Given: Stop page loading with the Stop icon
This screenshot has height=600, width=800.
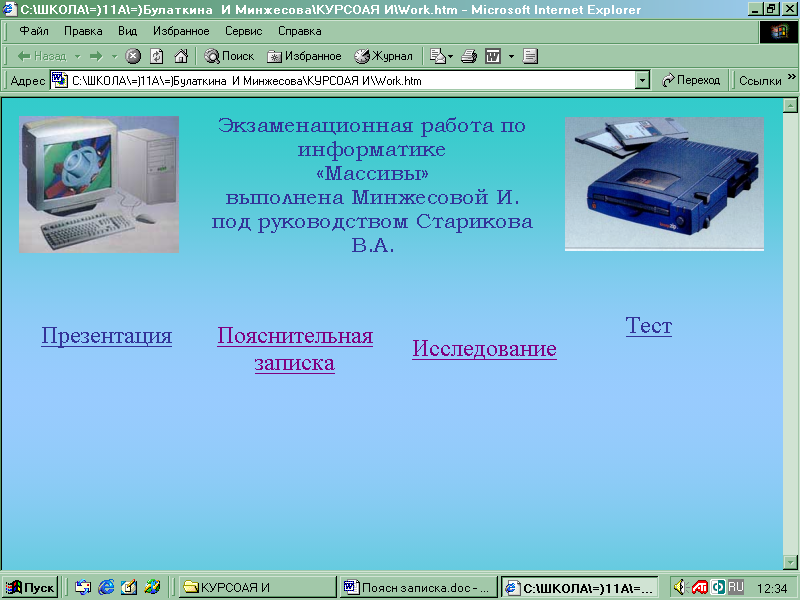Looking at the screenshot, I should pyautogui.click(x=133, y=56).
